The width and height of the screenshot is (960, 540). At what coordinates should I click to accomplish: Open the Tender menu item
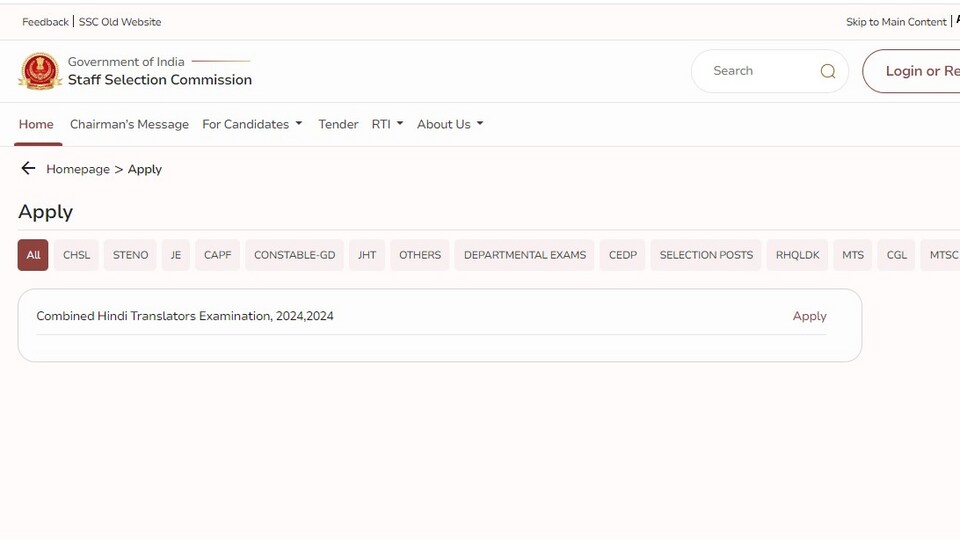coord(338,124)
